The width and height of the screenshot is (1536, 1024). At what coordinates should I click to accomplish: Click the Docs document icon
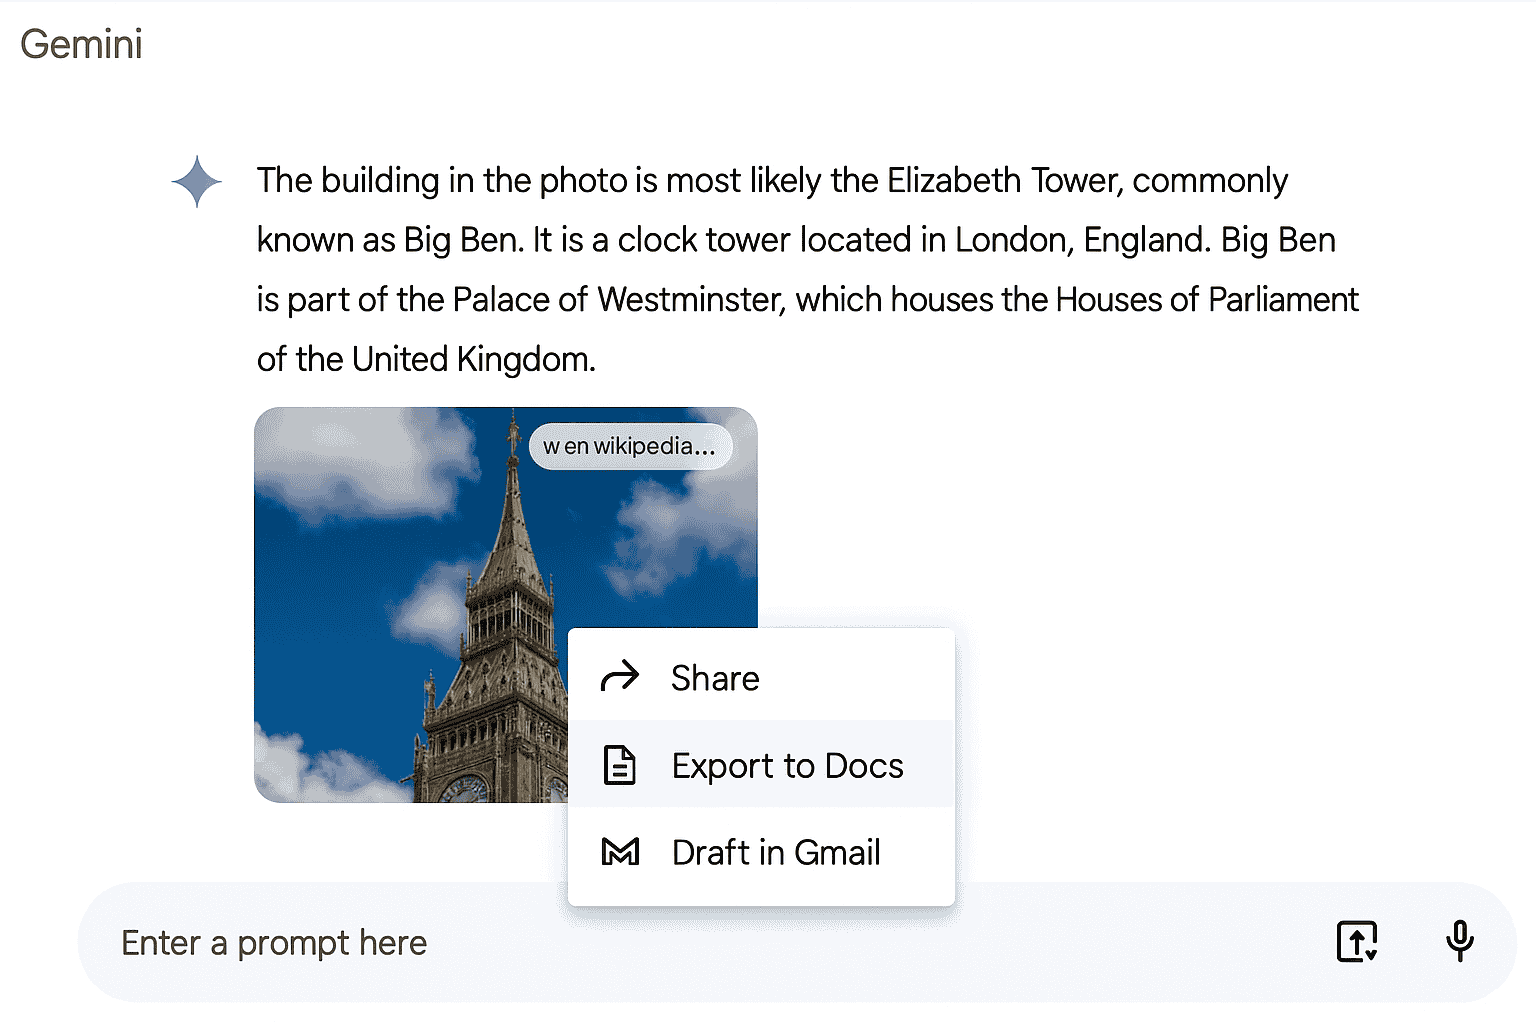(619, 765)
